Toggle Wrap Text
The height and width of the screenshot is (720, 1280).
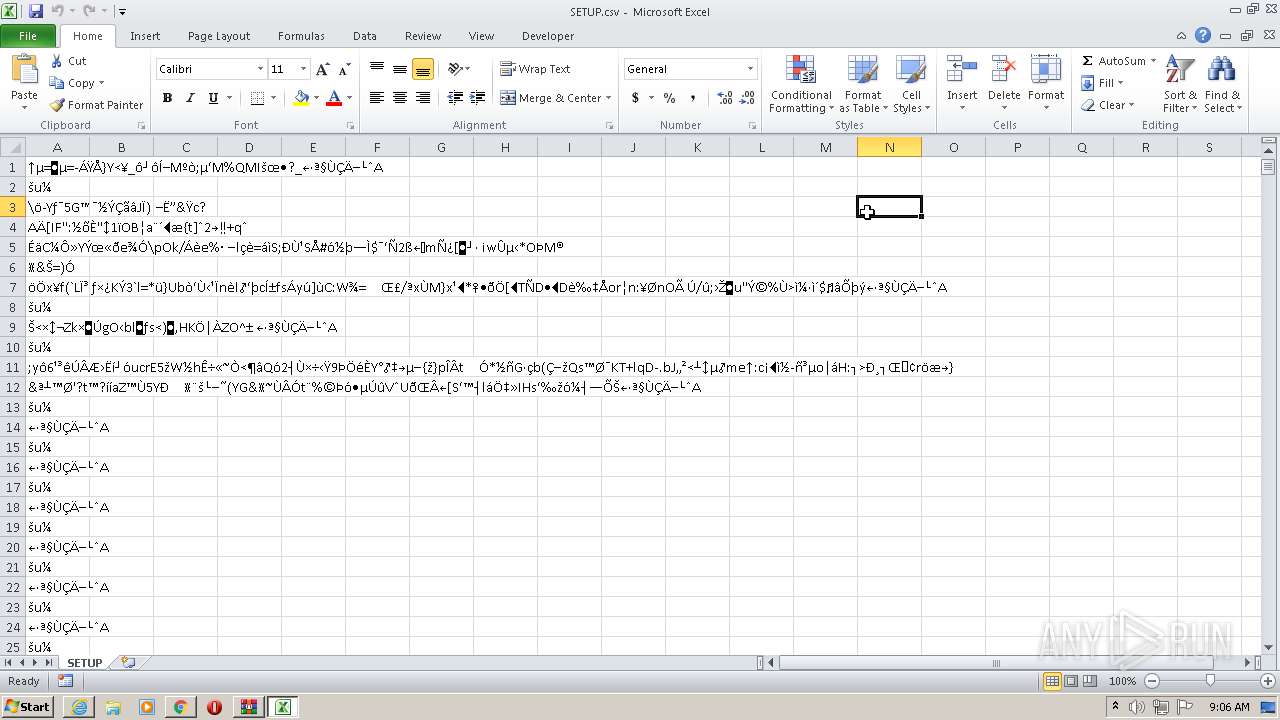535,69
